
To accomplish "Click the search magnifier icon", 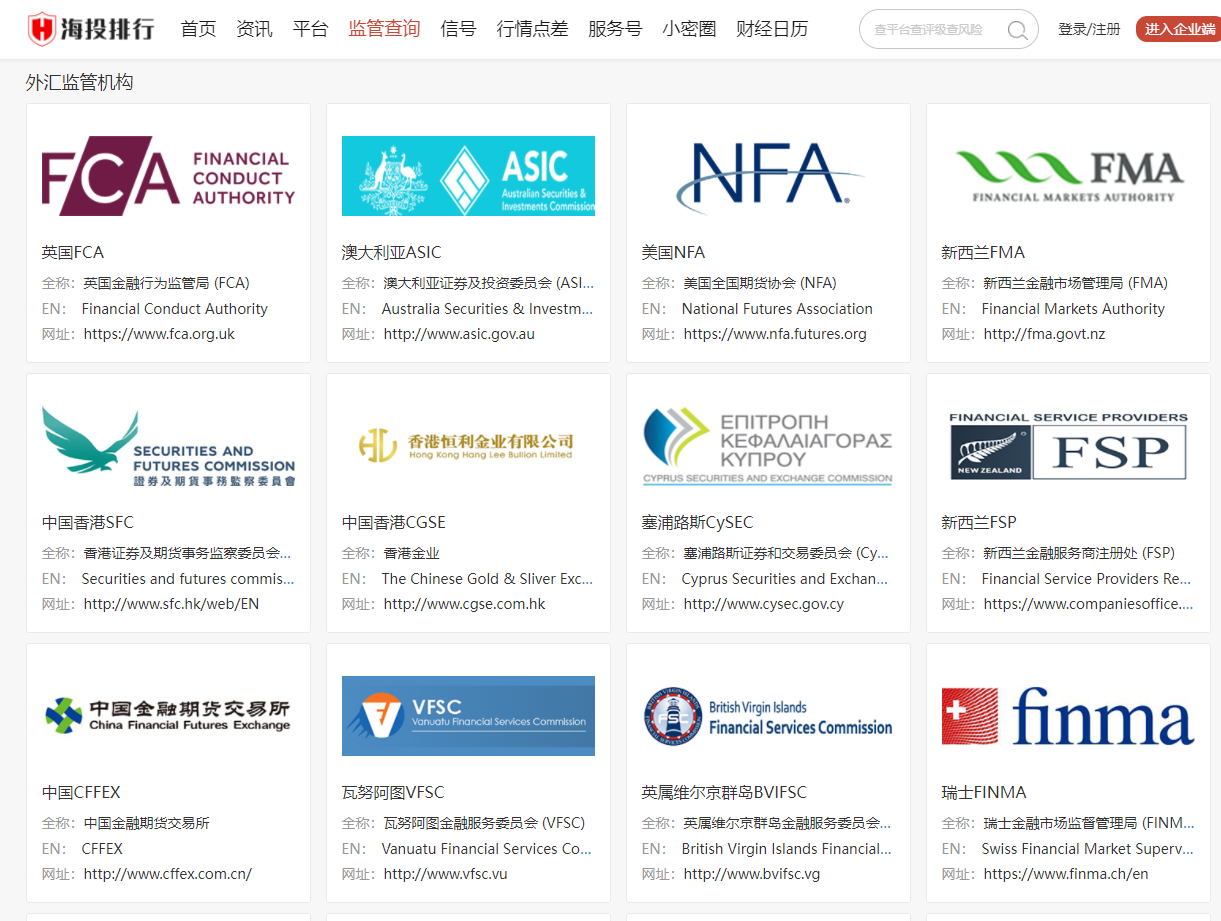I will 1017,30.
